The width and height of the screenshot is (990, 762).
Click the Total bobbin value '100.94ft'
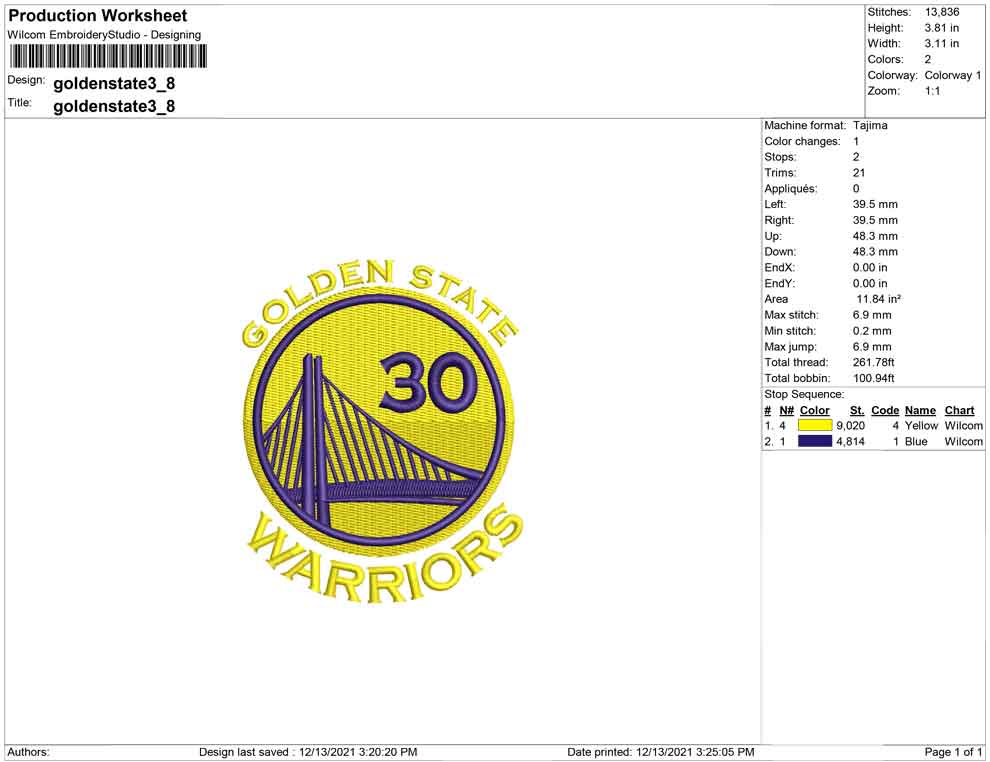874,378
